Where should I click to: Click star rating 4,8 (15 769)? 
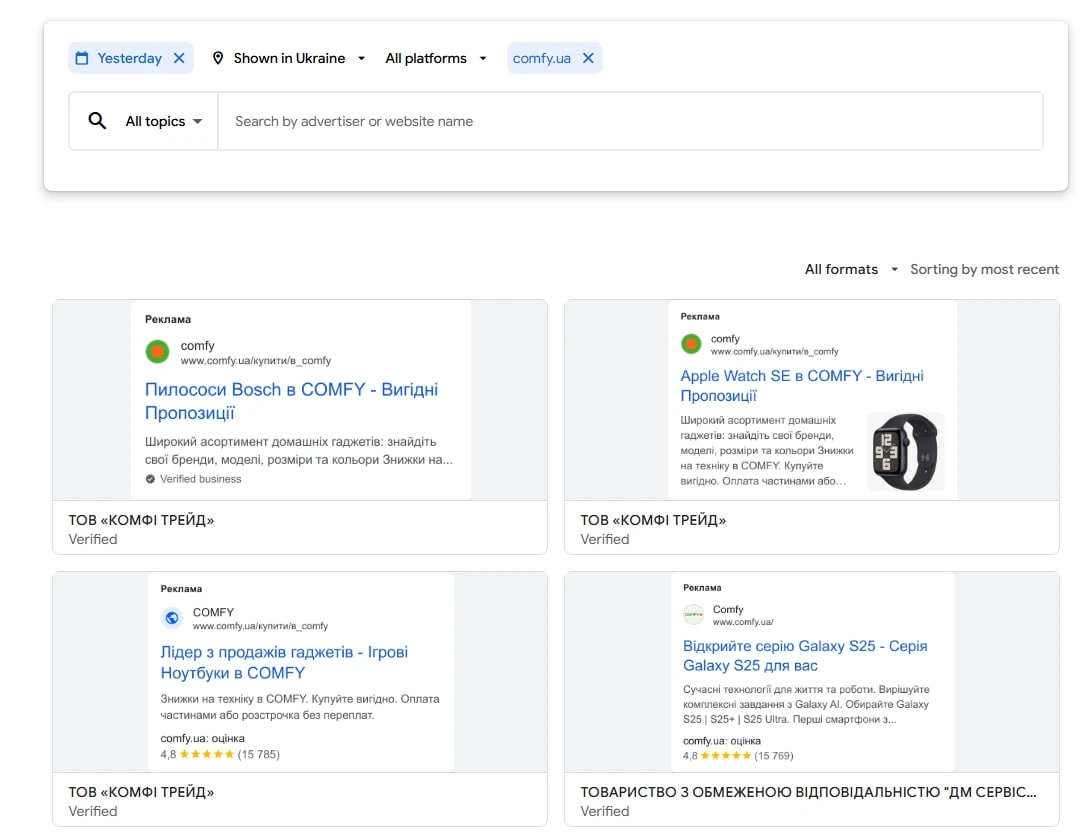[738, 756]
